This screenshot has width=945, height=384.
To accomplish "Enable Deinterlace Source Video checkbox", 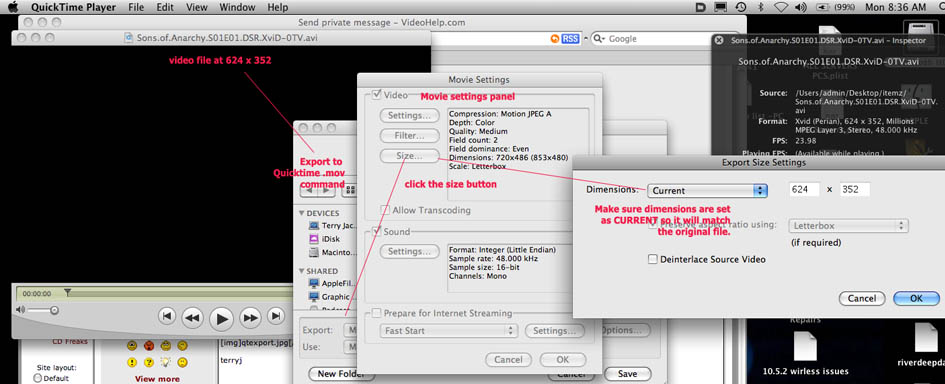I will (x=653, y=259).
